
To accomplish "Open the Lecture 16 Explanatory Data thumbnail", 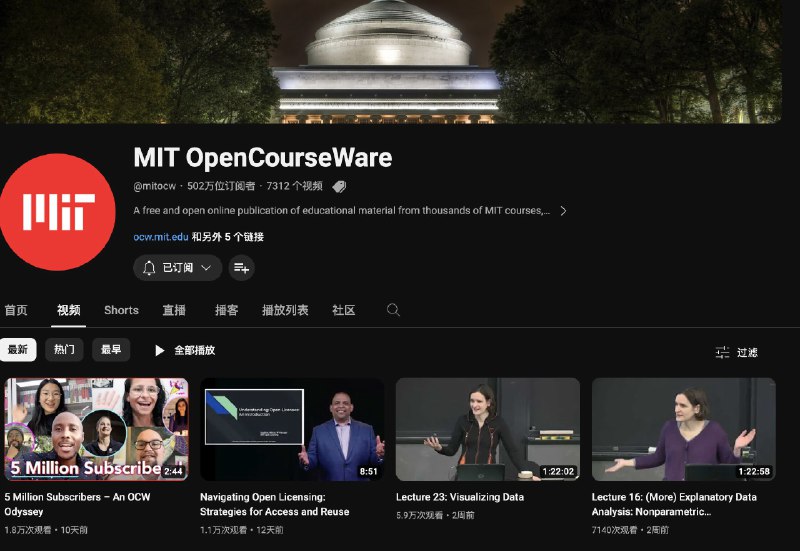I will [x=684, y=430].
